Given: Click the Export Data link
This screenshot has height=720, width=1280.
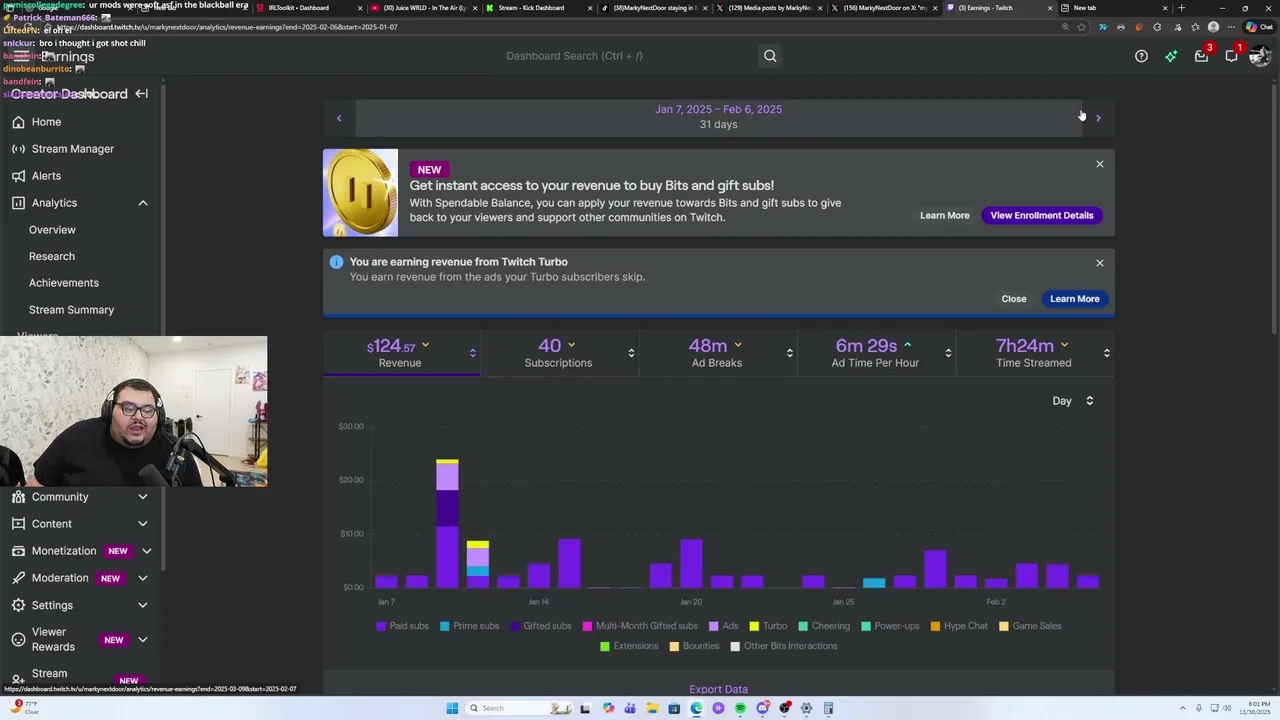Looking at the screenshot, I should pyautogui.click(x=718, y=689).
